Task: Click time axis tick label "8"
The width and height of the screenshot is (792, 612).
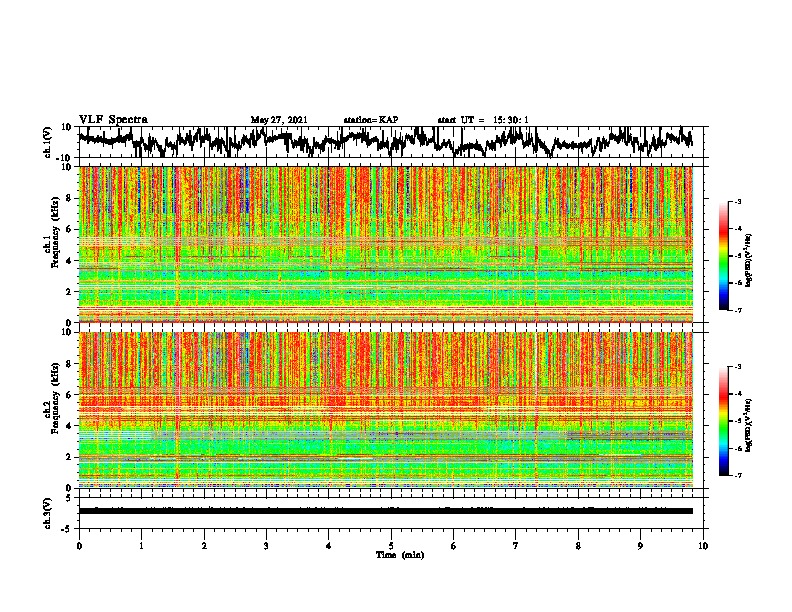Action: [578, 546]
